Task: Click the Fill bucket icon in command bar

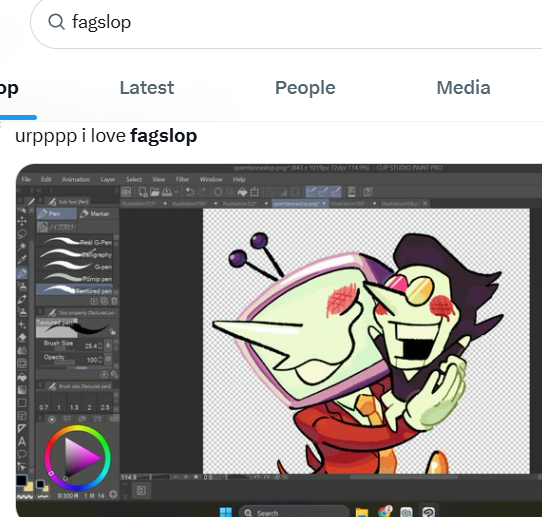Action: [x=242, y=192]
